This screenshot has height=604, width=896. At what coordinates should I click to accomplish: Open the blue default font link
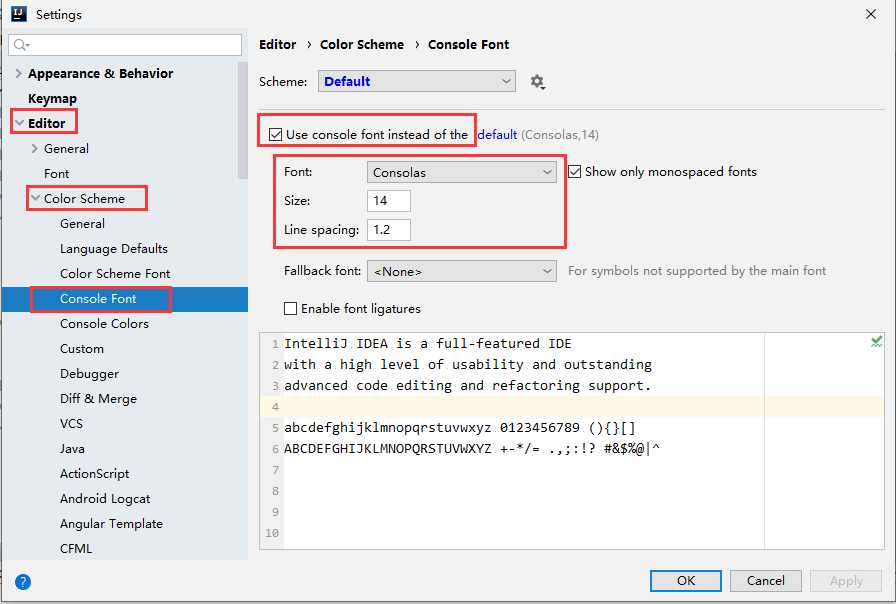click(497, 135)
